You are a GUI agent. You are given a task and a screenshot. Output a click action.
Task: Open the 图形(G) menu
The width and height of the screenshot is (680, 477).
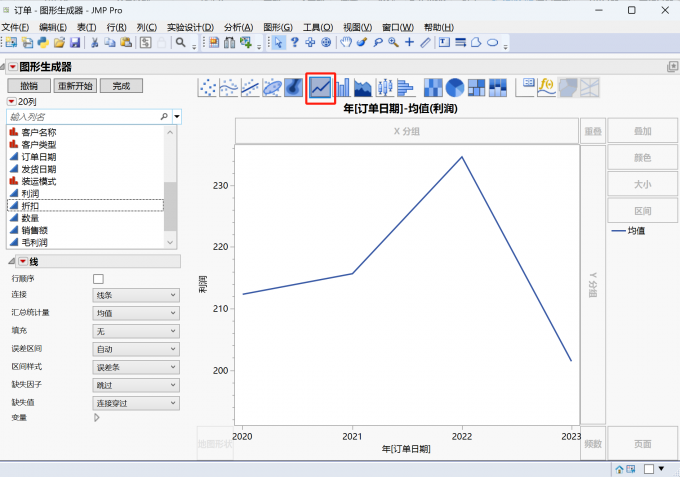pos(279,27)
